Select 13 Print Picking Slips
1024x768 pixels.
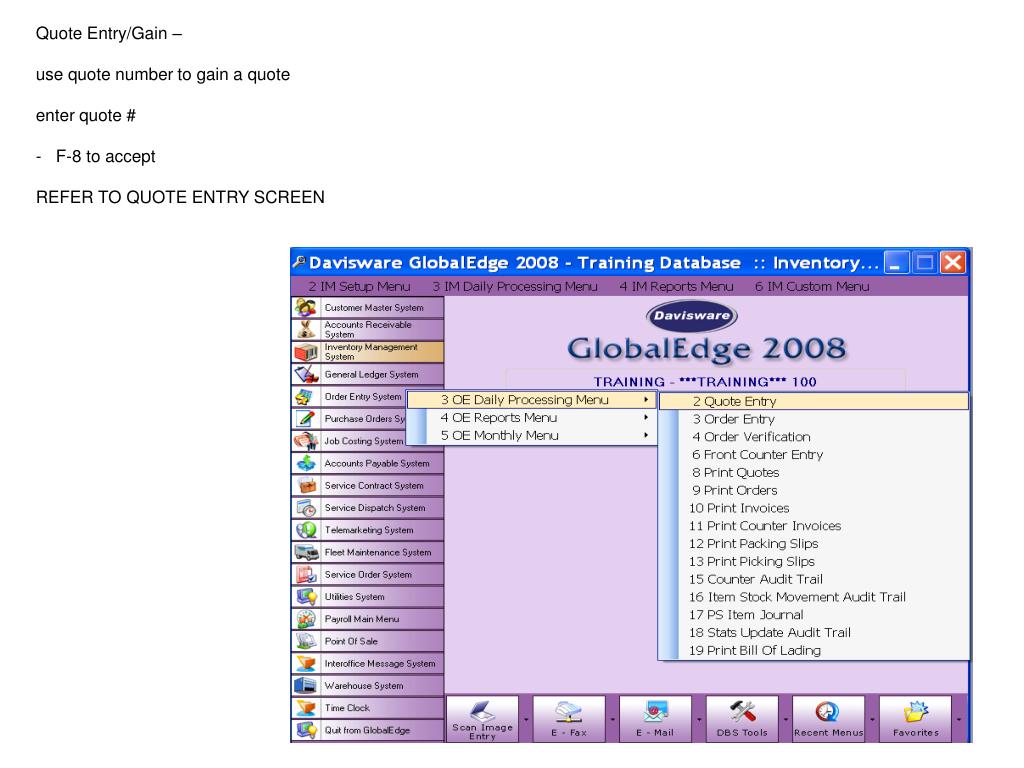[x=814, y=562]
